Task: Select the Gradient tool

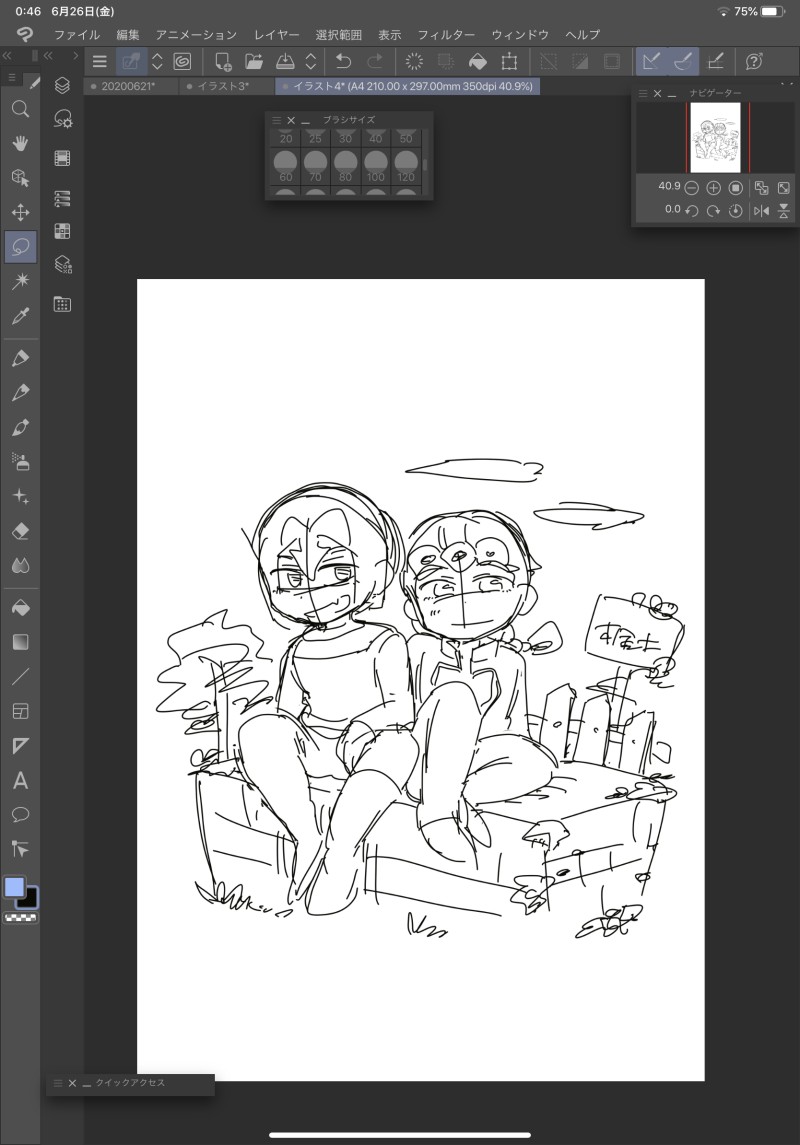Action: tap(20, 642)
